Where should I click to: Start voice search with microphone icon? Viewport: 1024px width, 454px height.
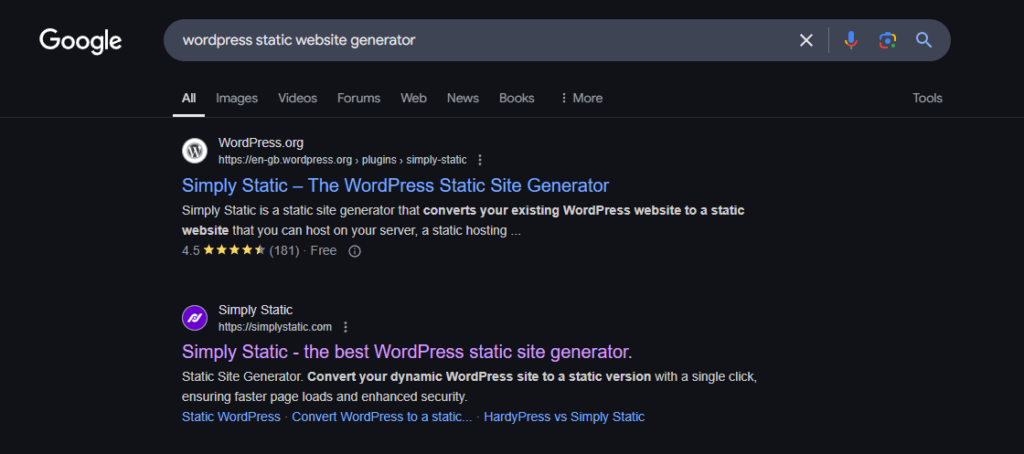click(x=850, y=41)
